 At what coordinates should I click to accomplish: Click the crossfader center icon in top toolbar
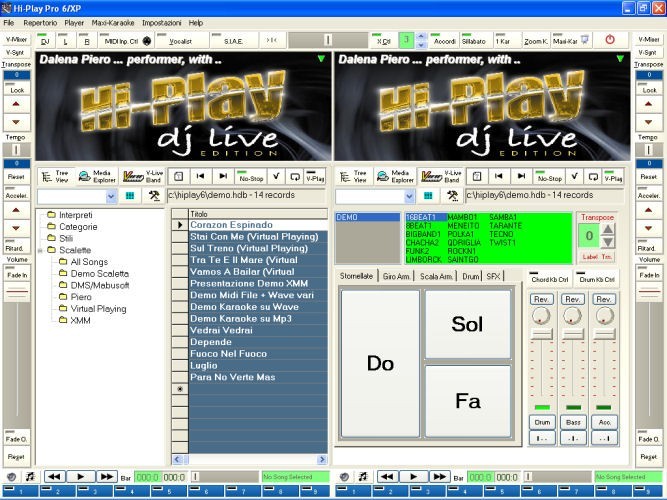(x=272, y=40)
